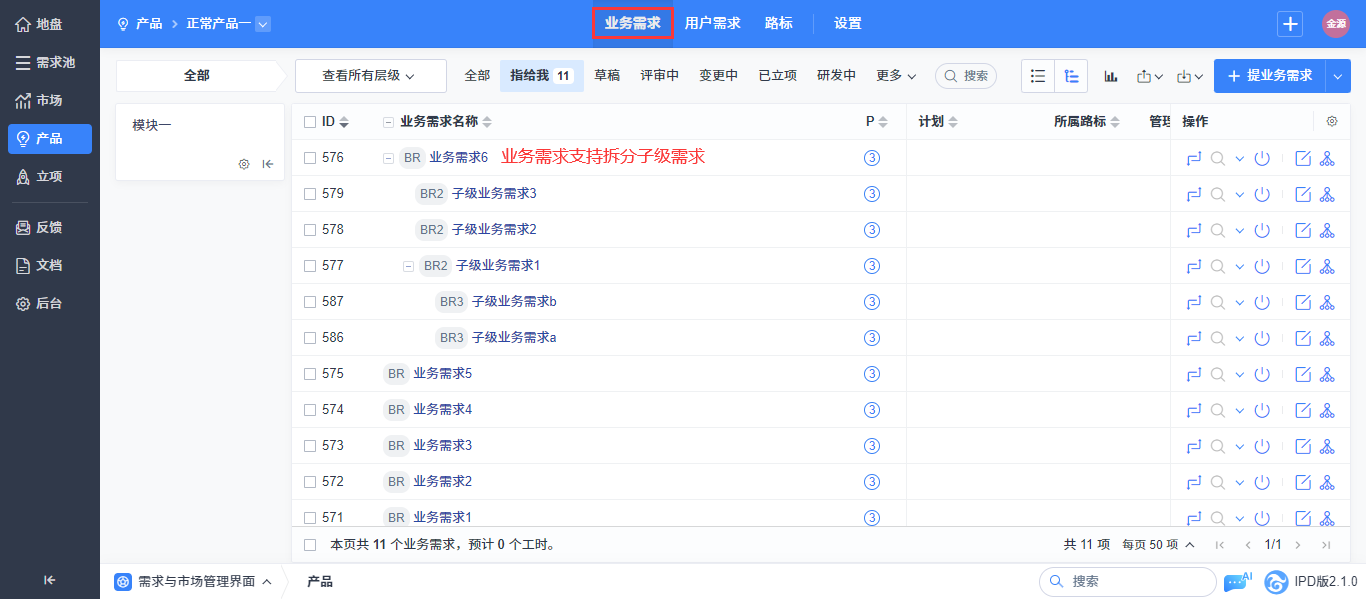Tick the select-all checkbox beside ID header
1366x599 pixels.
tap(310, 122)
